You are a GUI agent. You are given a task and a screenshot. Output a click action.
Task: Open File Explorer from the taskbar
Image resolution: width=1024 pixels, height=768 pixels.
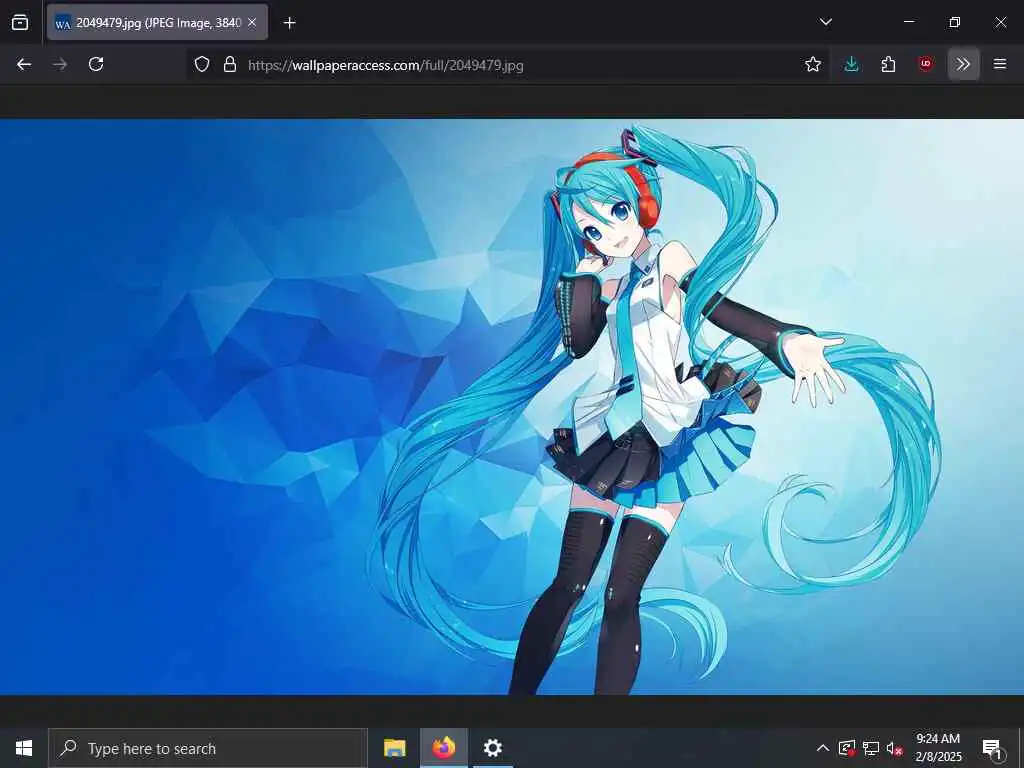click(394, 748)
